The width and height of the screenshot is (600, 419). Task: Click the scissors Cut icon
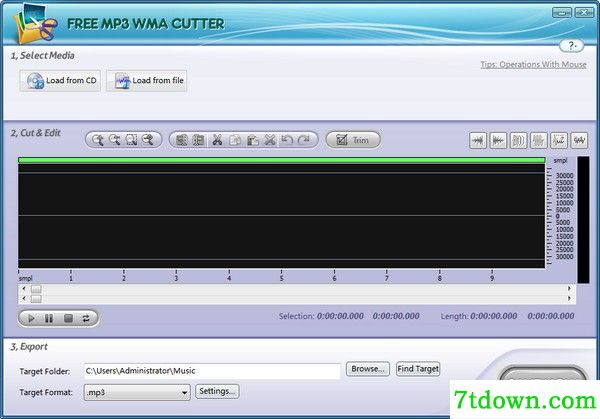217,140
